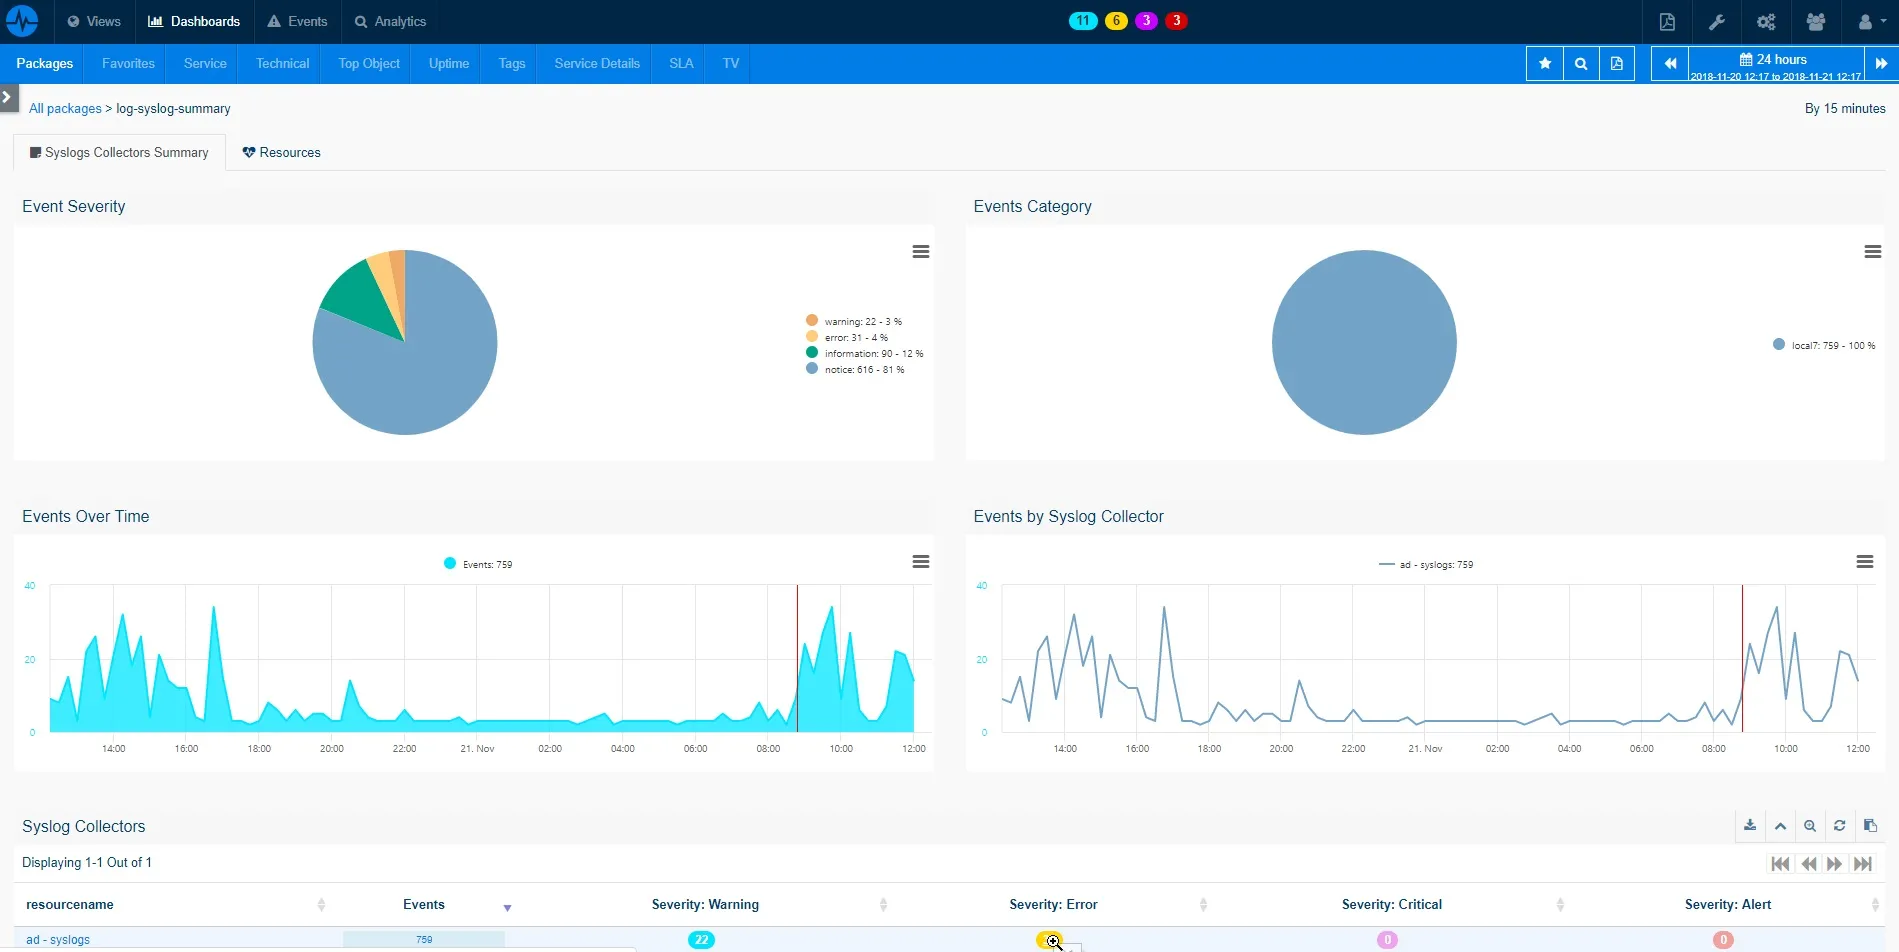1899x952 pixels.
Task: Click the wrench tools icon in top bar
Action: 1716,22
